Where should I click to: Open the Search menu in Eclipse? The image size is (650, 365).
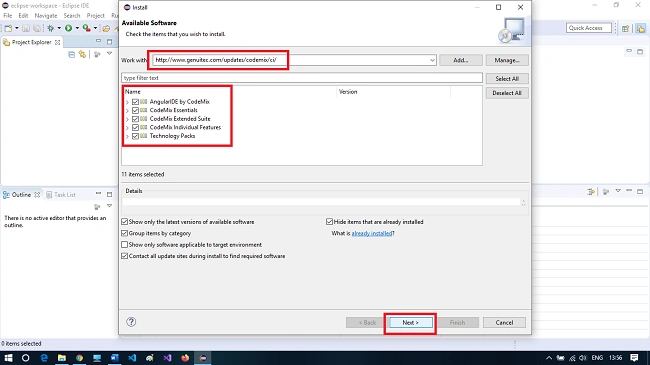[x=72, y=15]
